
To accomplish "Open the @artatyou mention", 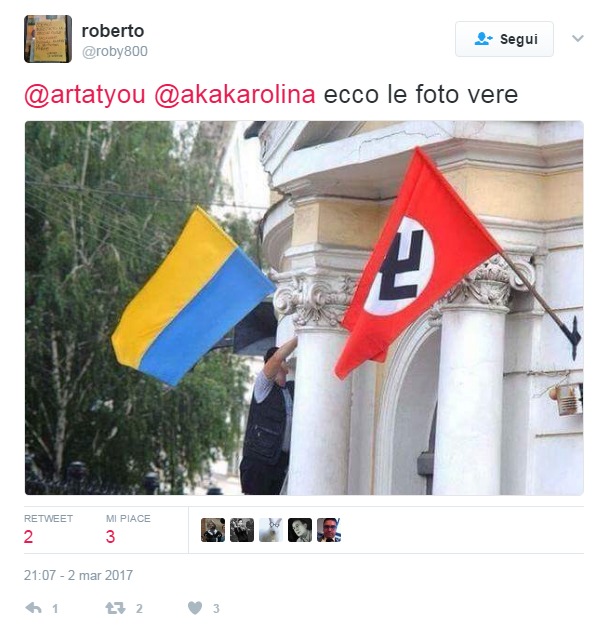I will point(85,95).
